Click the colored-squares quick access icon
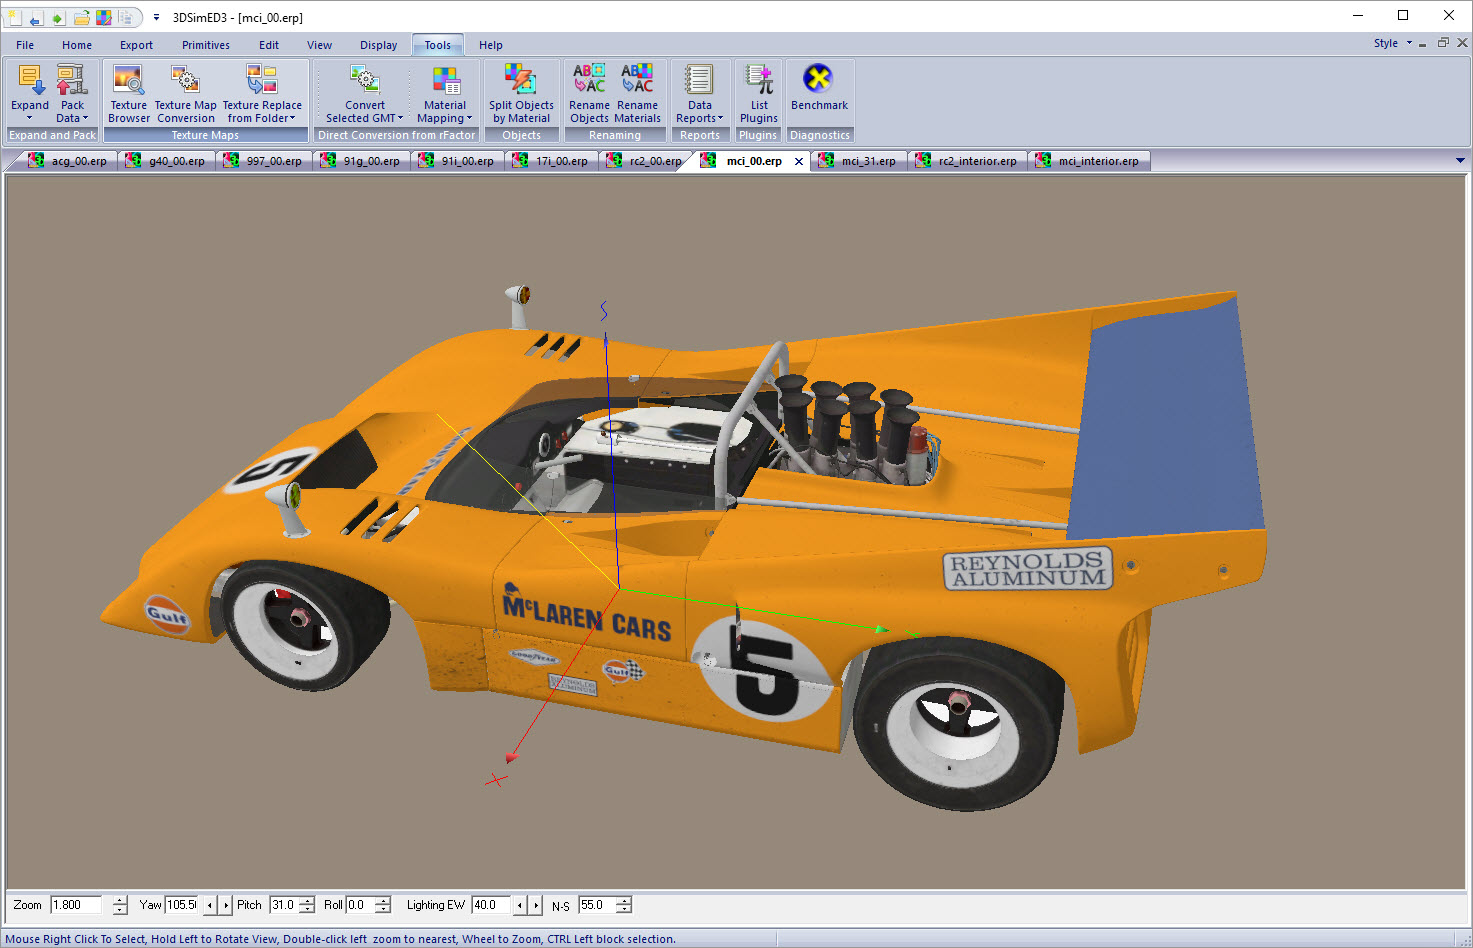 coord(104,17)
